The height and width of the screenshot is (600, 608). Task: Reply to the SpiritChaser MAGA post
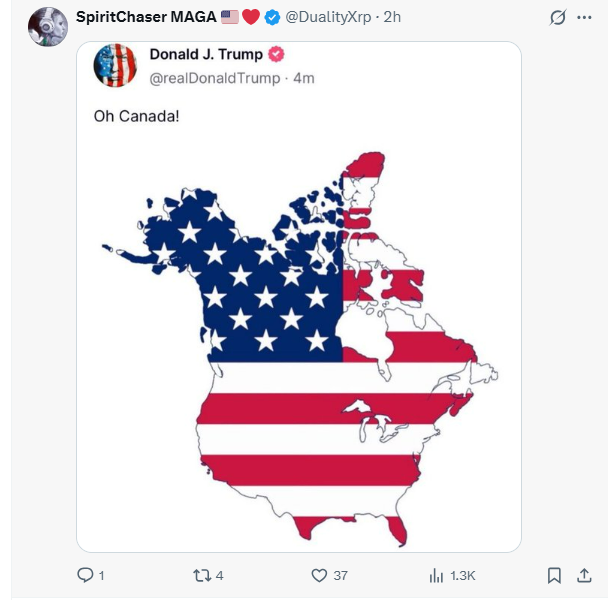point(84,575)
